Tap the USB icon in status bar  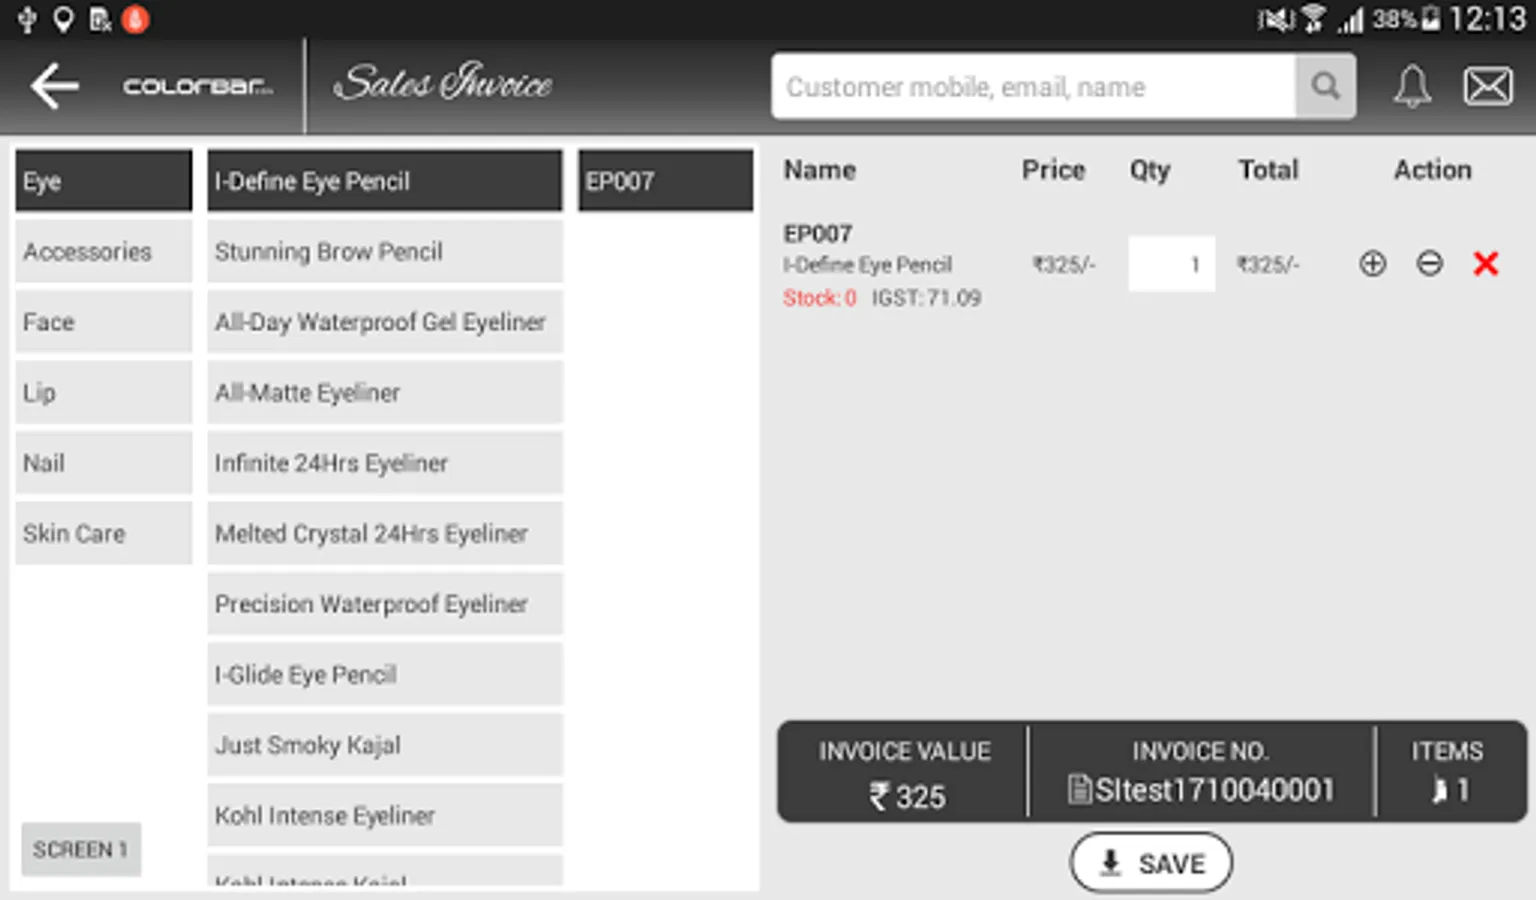click(x=27, y=19)
